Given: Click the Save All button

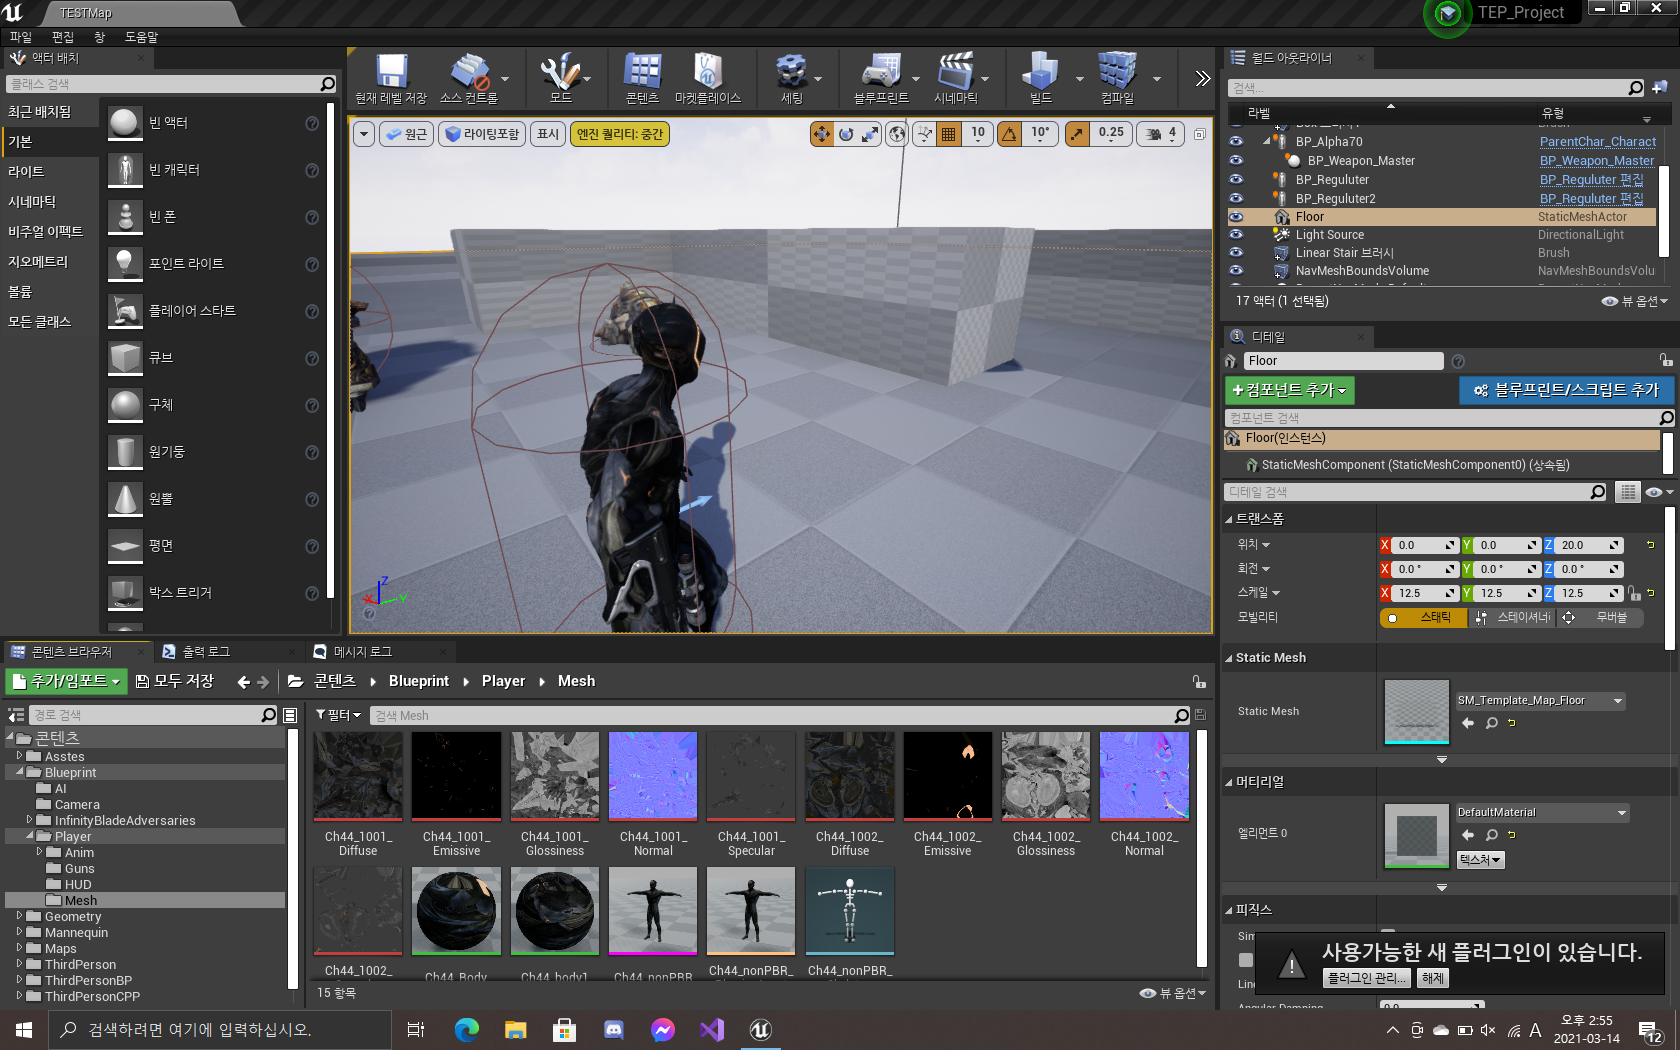Looking at the screenshot, I should pyautogui.click(x=175, y=682).
